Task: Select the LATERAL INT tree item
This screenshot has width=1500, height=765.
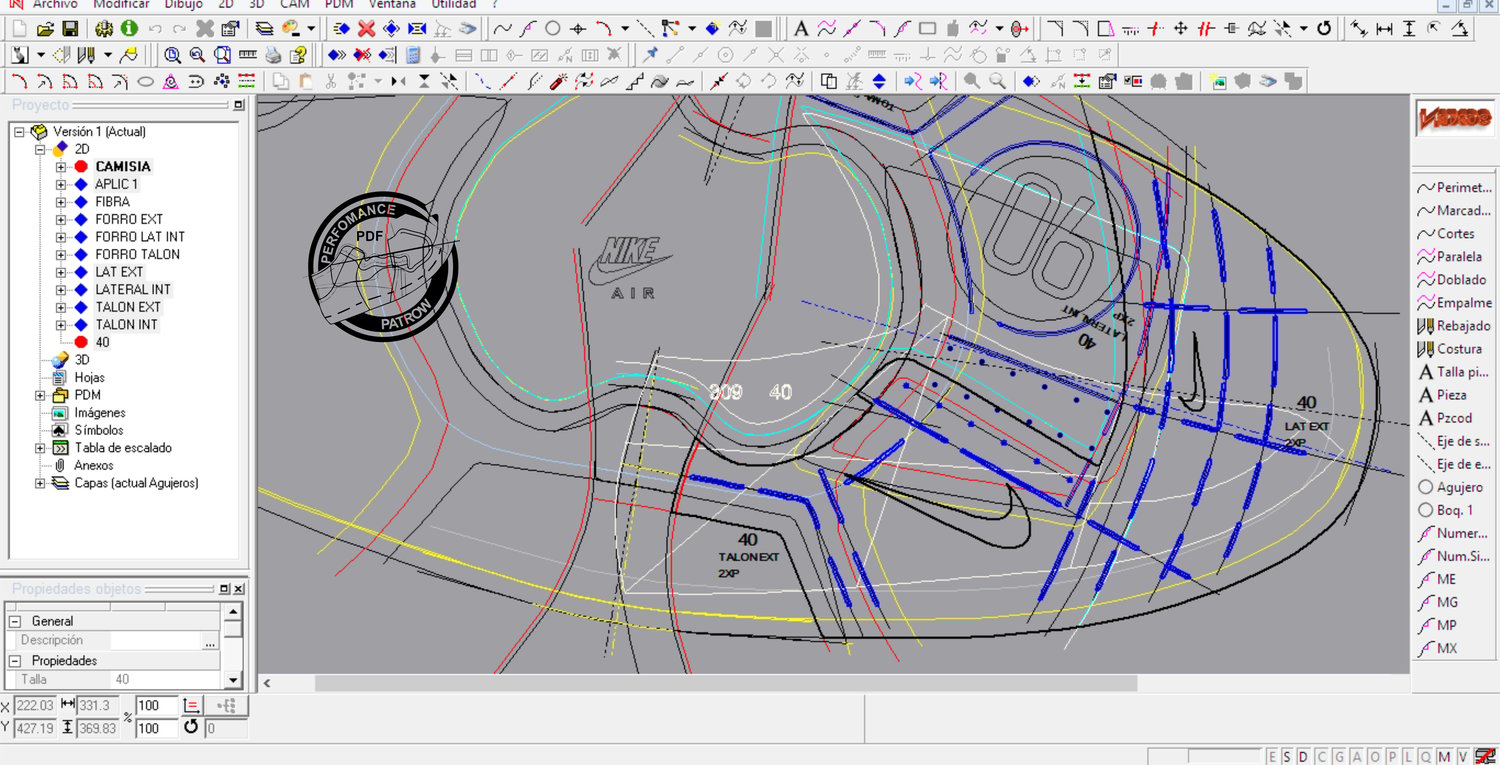Action: click(x=133, y=289)
